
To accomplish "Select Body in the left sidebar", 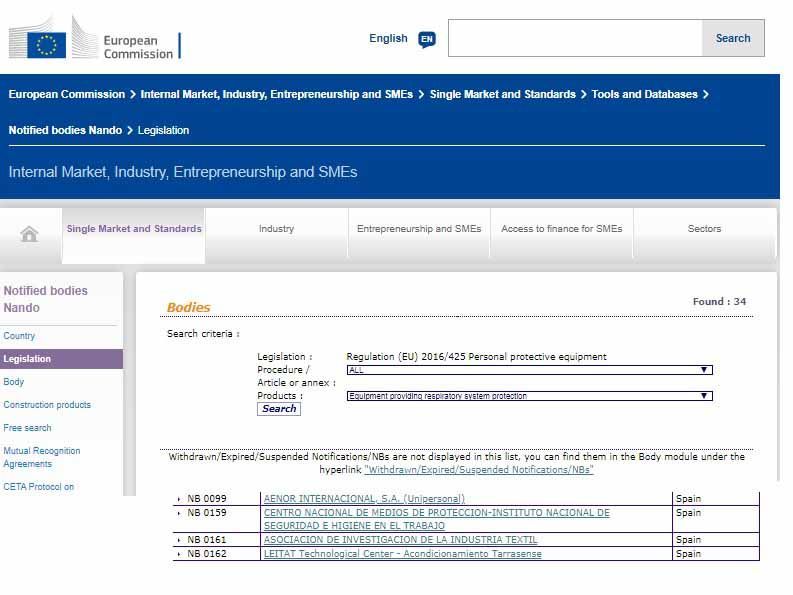I will coord(14,381).
